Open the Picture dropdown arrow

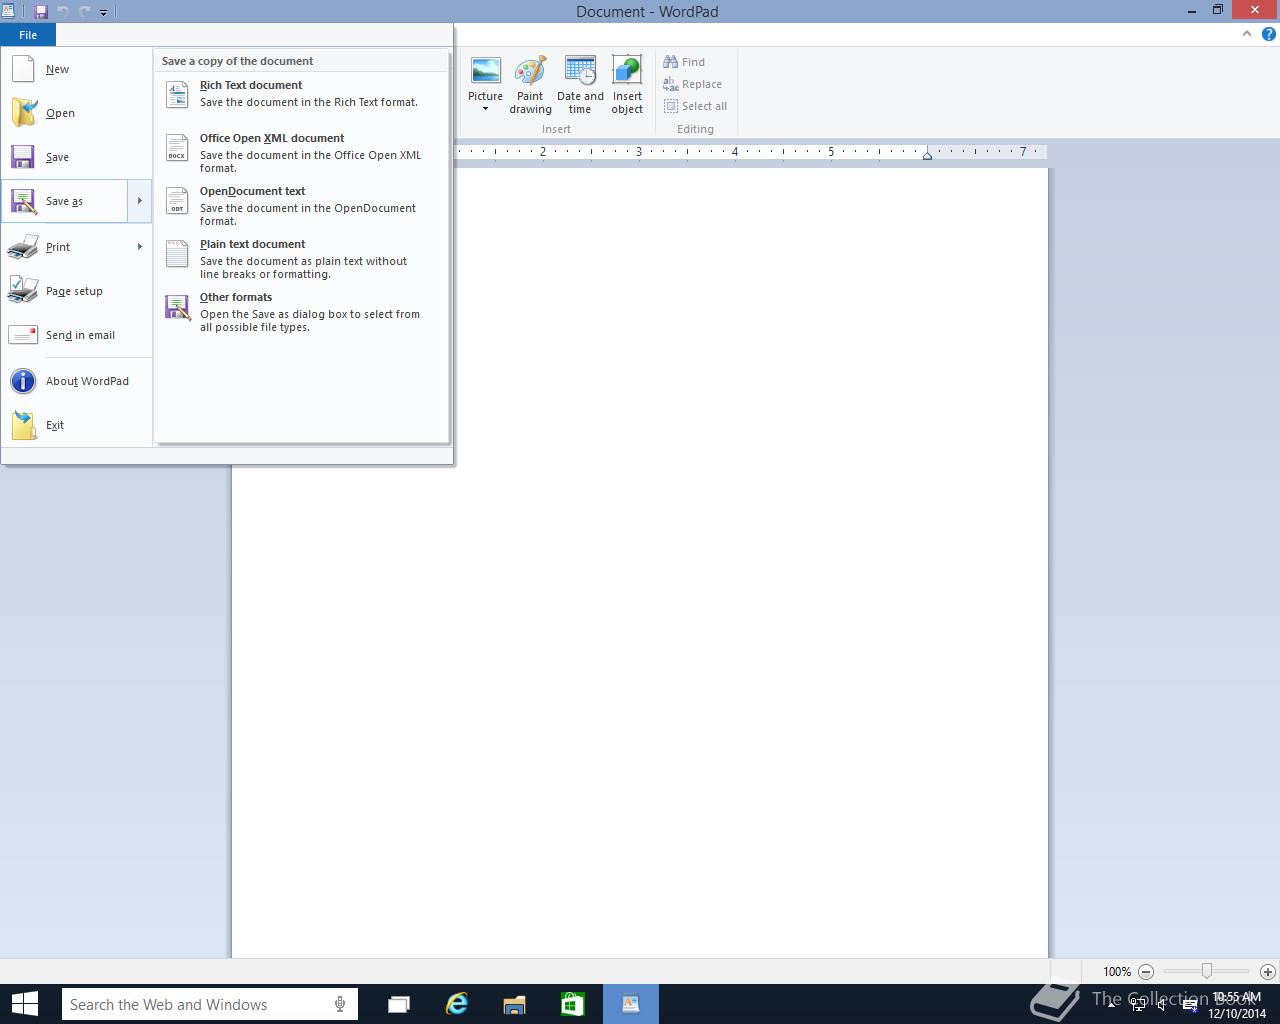[485, 109]
